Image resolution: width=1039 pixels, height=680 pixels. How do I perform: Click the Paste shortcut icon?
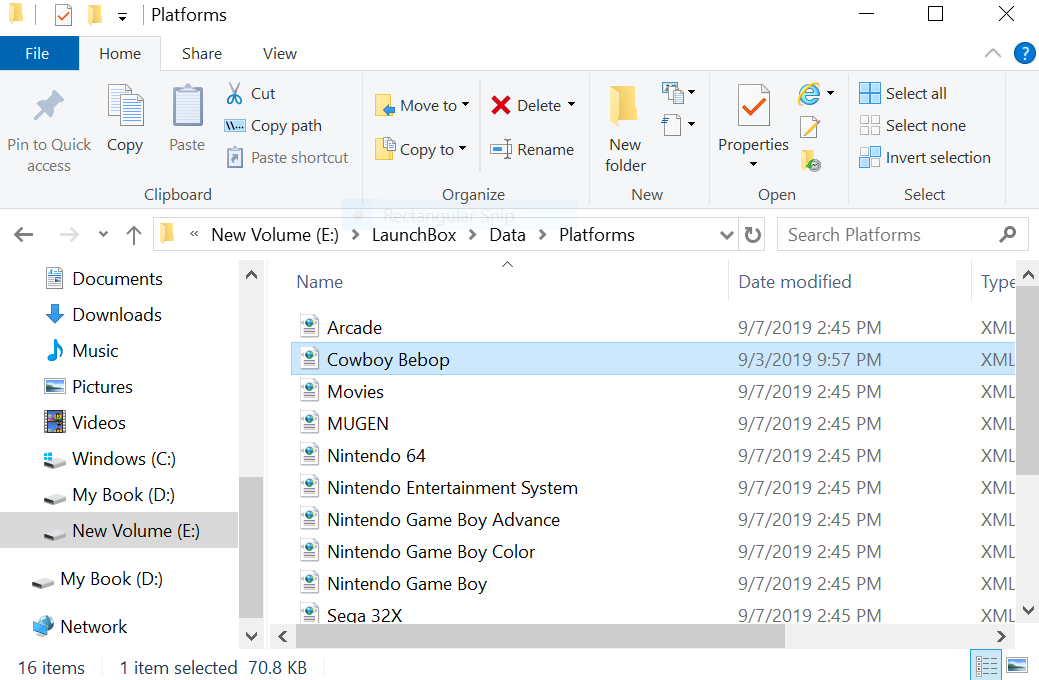pos(235,158)
